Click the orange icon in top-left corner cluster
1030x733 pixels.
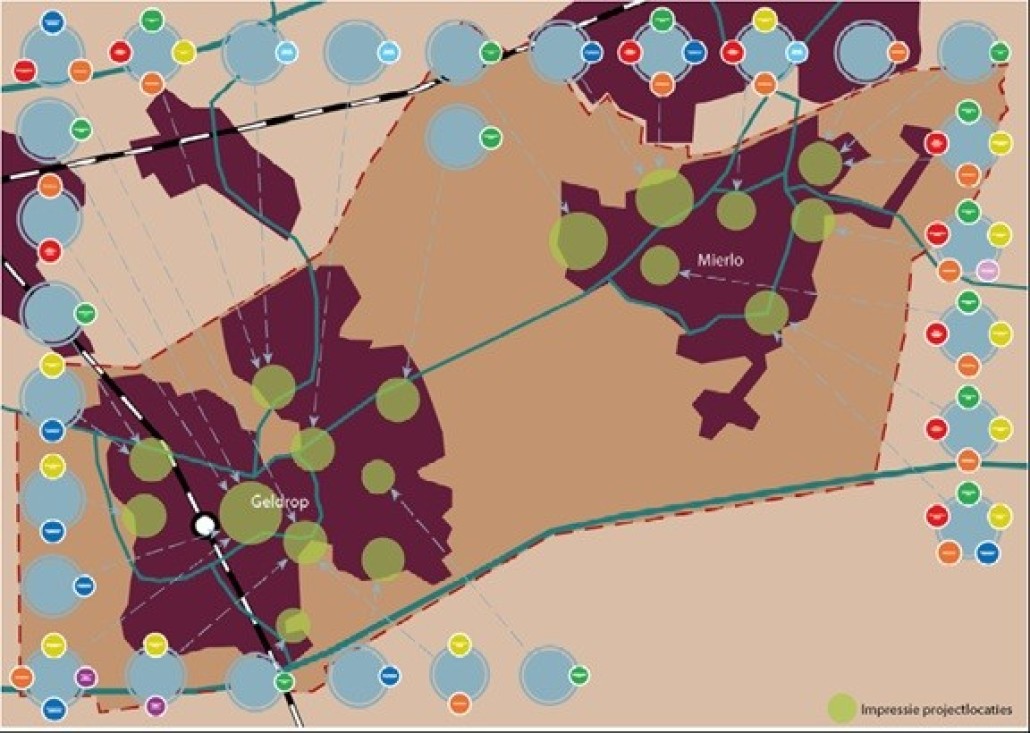tap(81, 70)
